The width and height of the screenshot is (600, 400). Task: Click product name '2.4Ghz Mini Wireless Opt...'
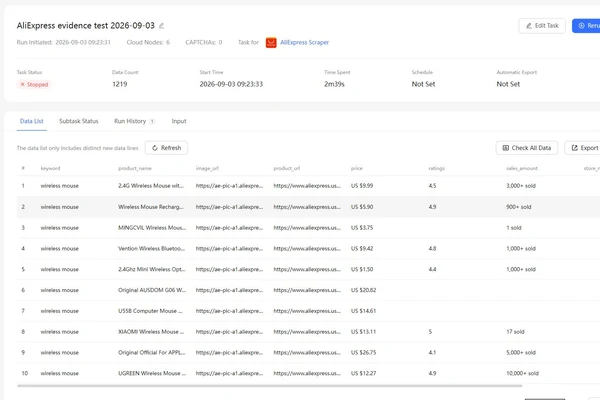(x=152, y=269)
